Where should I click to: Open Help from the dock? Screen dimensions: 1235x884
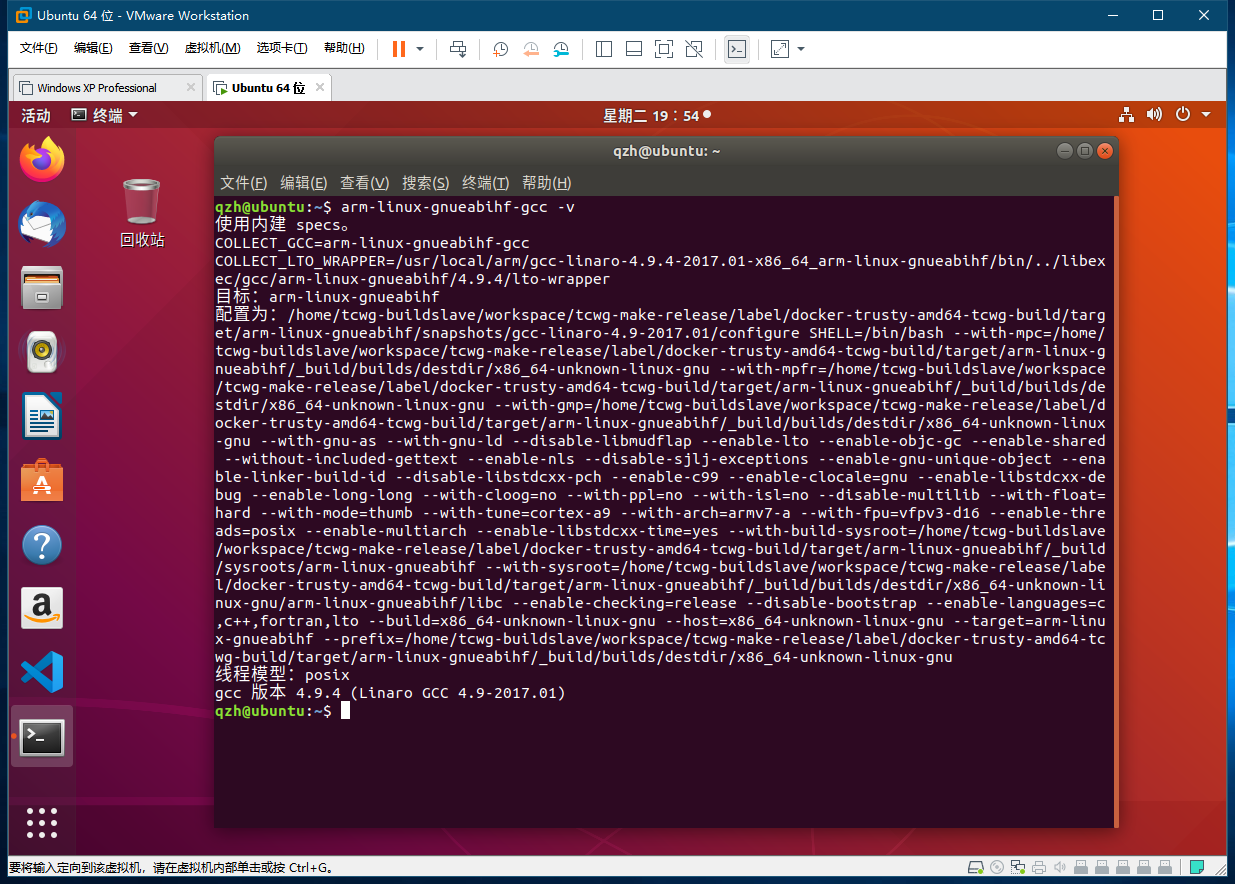tap(42, 545)
